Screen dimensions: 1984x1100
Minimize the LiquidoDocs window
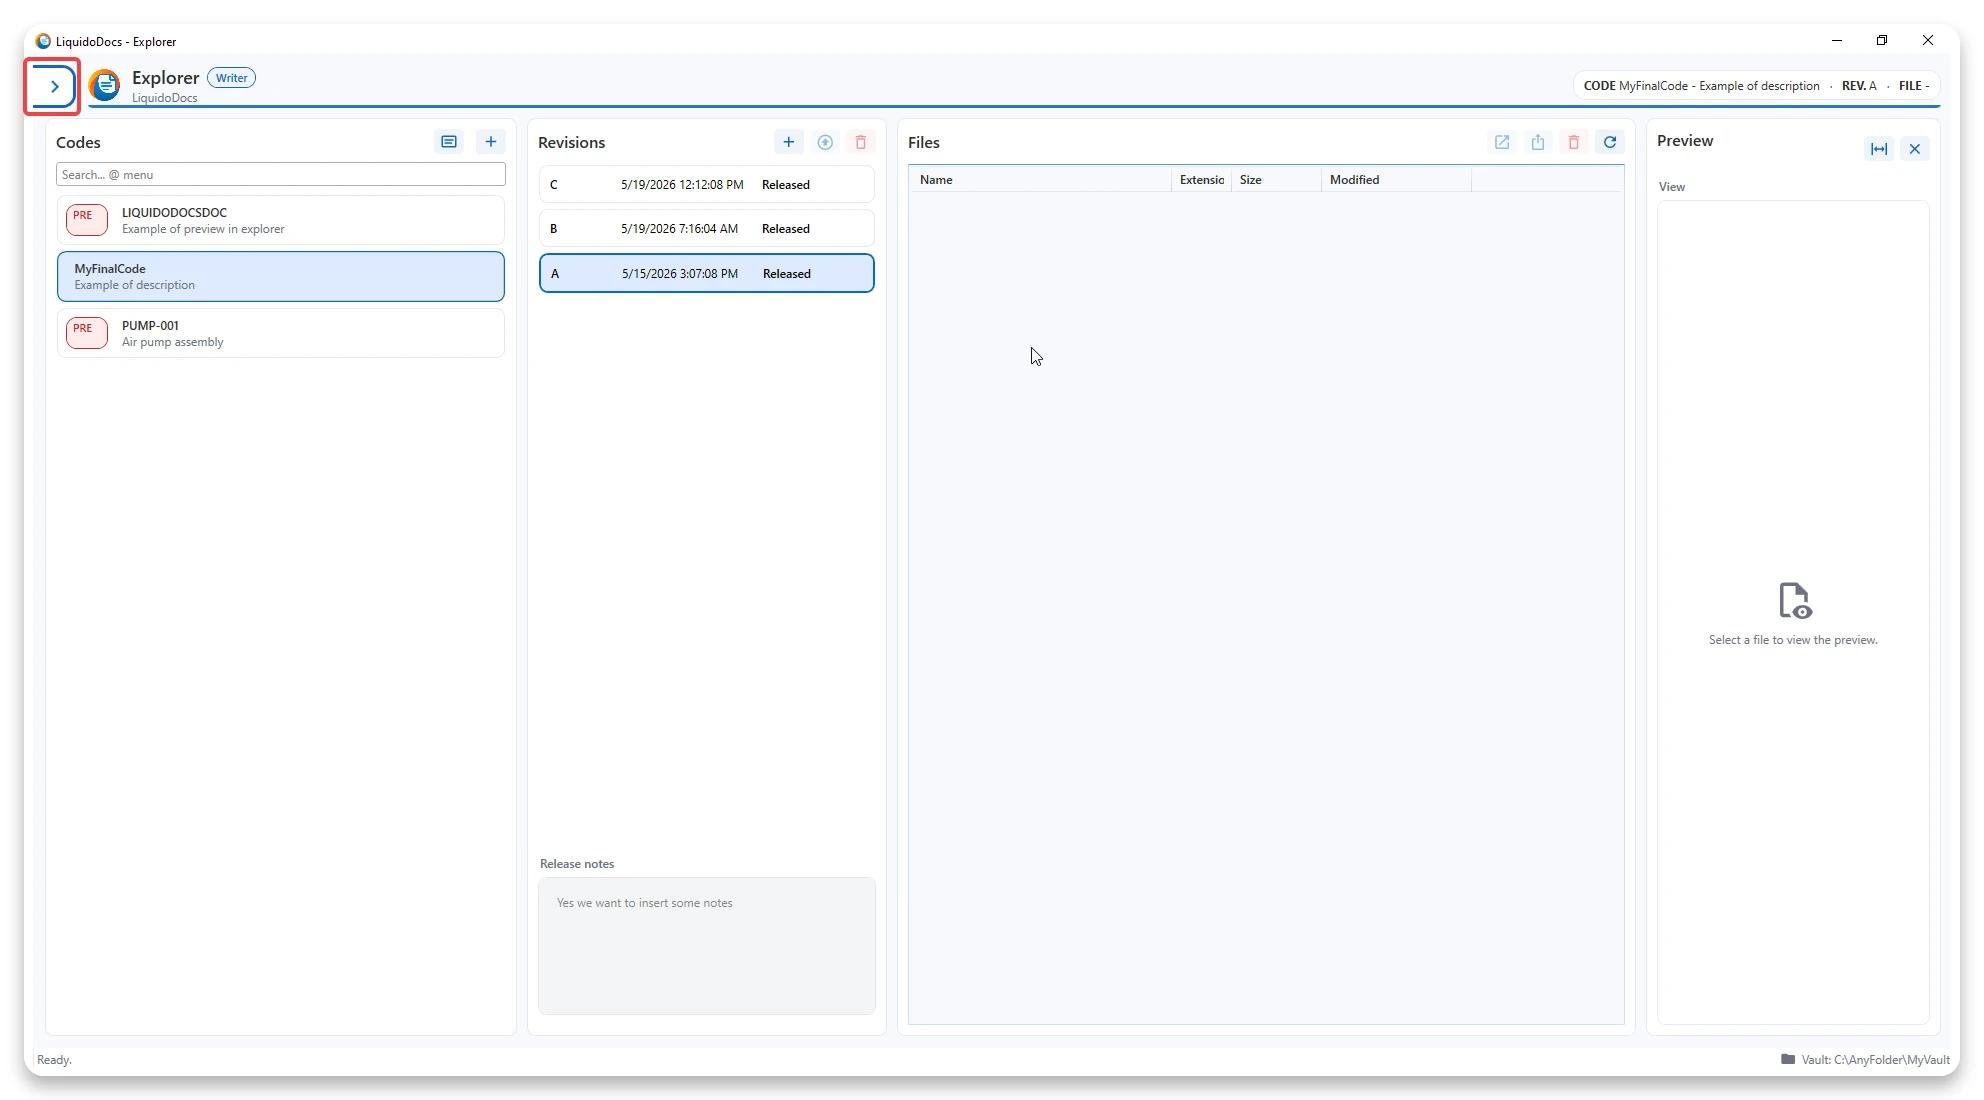[x=1837, y=40]
